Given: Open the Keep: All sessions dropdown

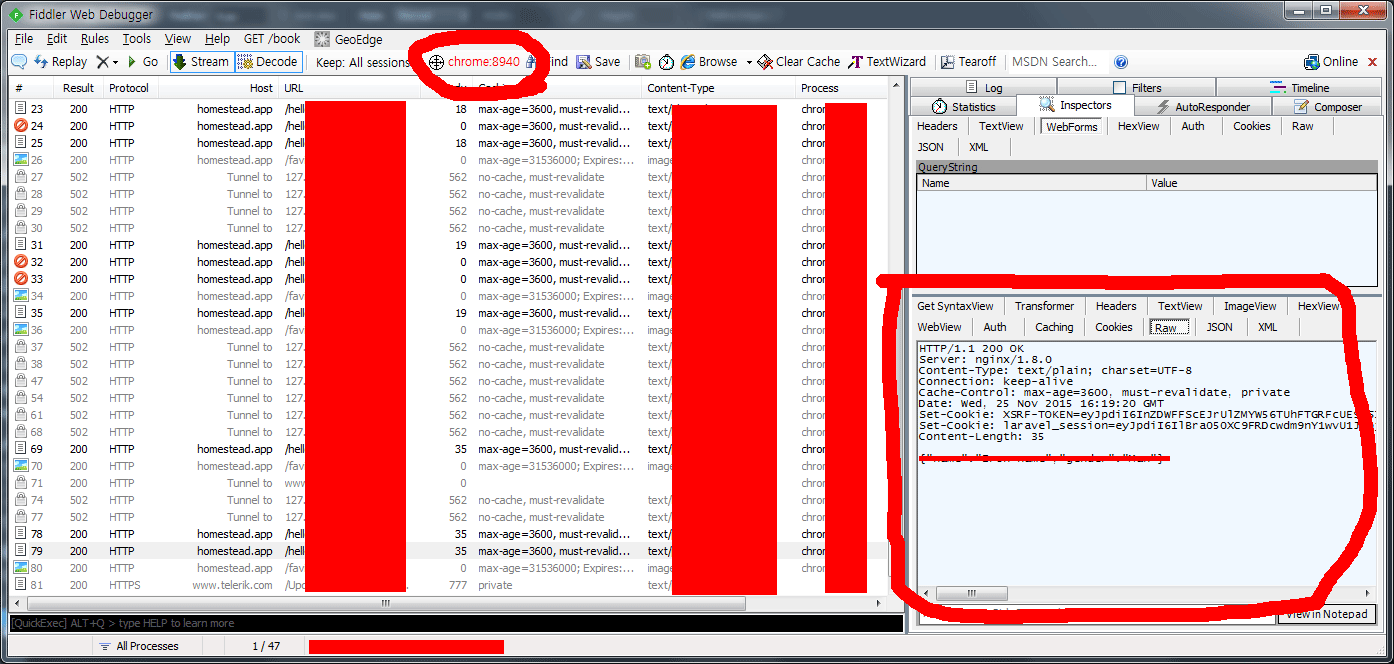Looking at the screenshot, I should tap(363, 62).
